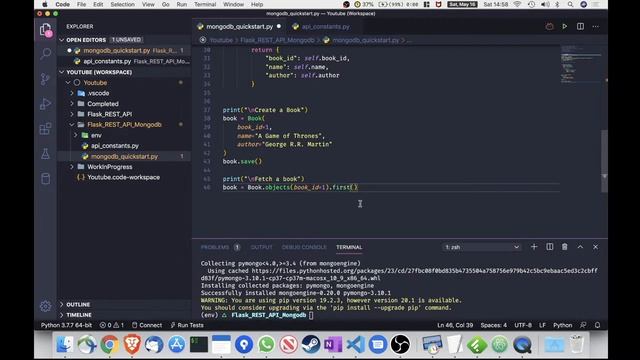This screenshot has width=640, height=360.
Task: Open WhatsApp from the dock
Action: coord(266,344)
